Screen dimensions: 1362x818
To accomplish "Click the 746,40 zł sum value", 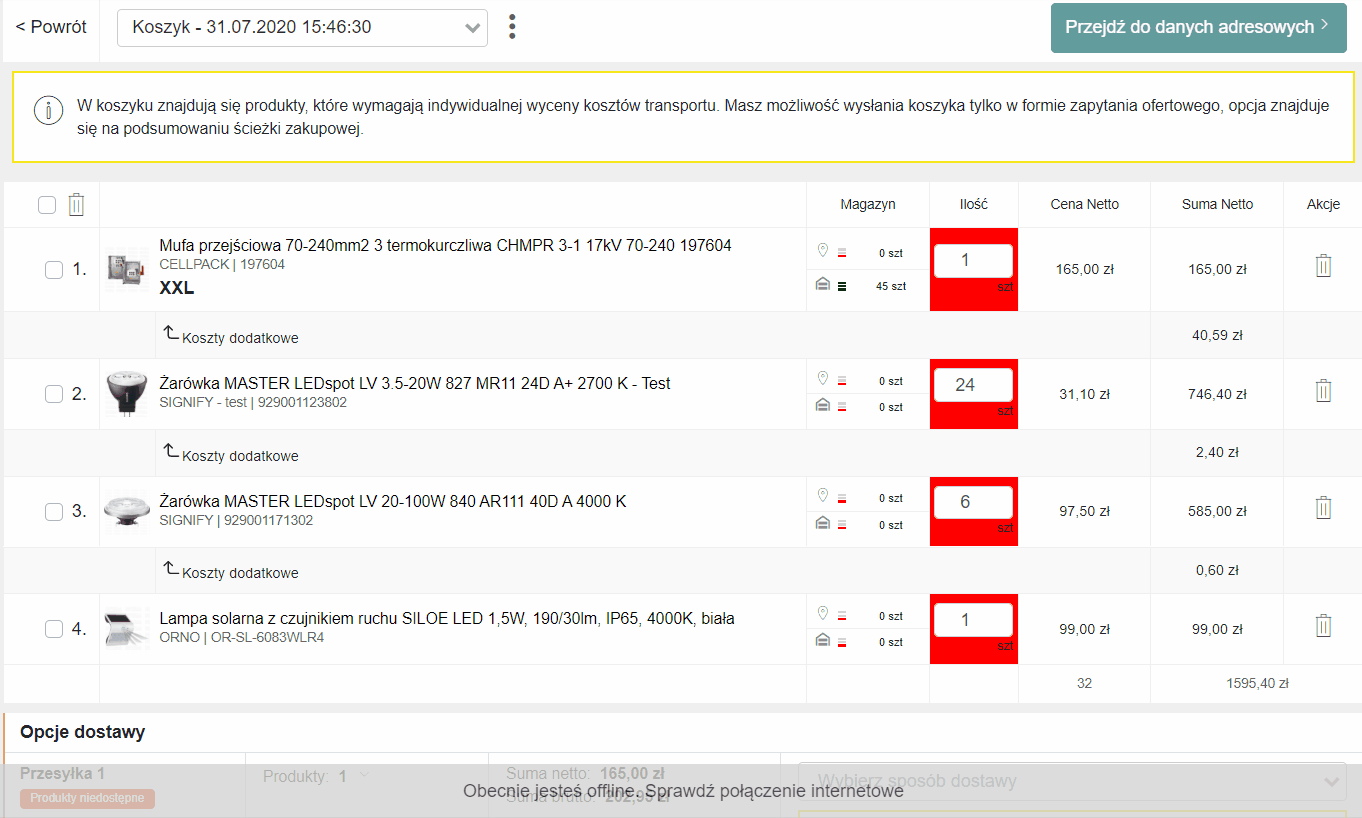I will 1217,394.
